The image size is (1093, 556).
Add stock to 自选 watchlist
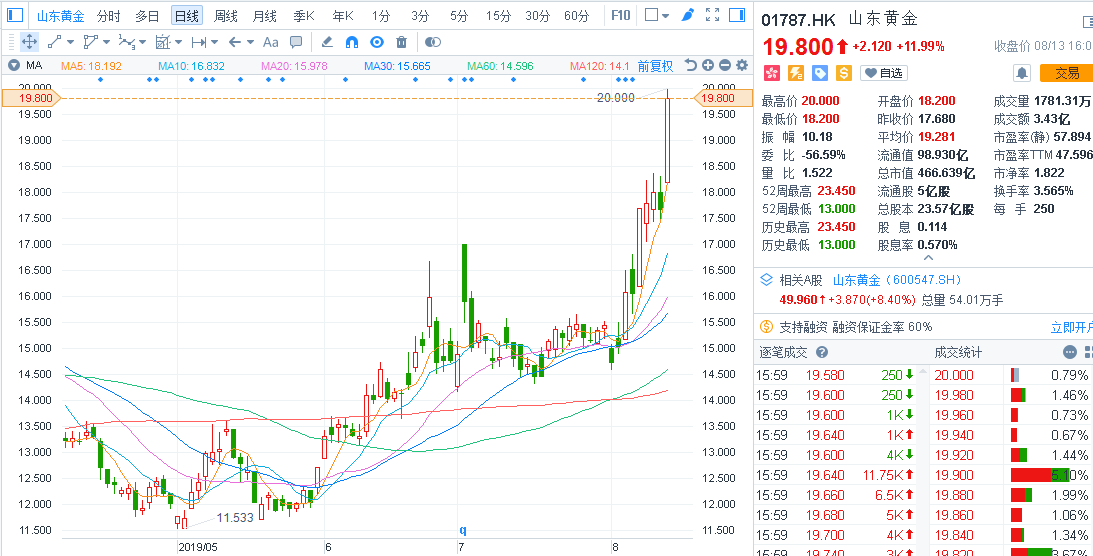883,72
